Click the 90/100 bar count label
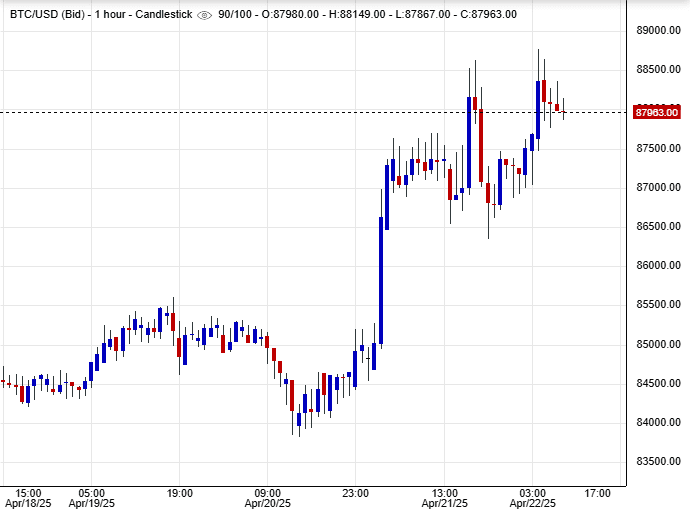The image size is (690, 509). pos(238,15)
